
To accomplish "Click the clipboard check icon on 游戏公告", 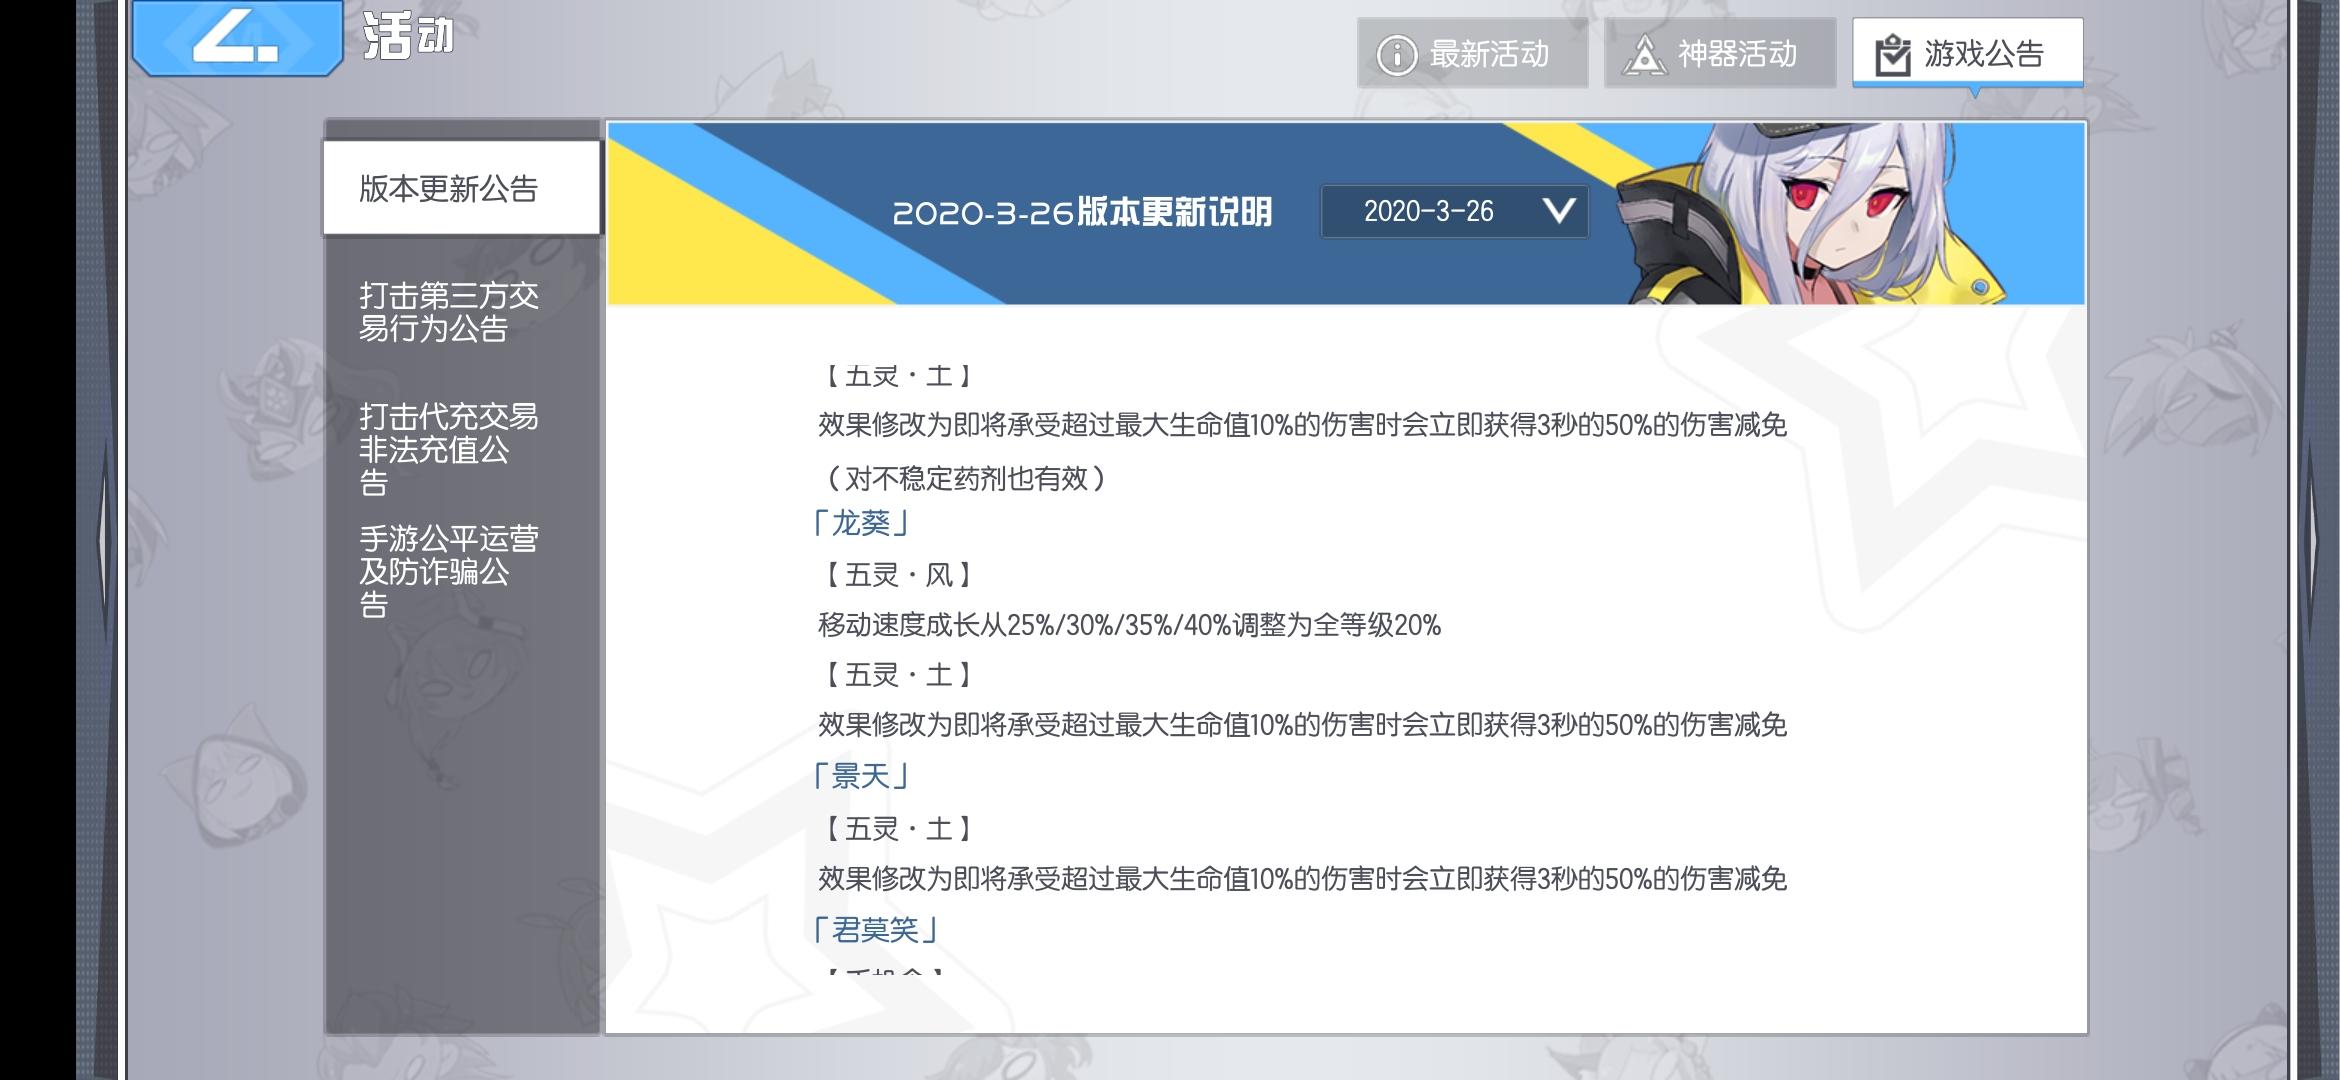I will click(x=1892, y=55).
